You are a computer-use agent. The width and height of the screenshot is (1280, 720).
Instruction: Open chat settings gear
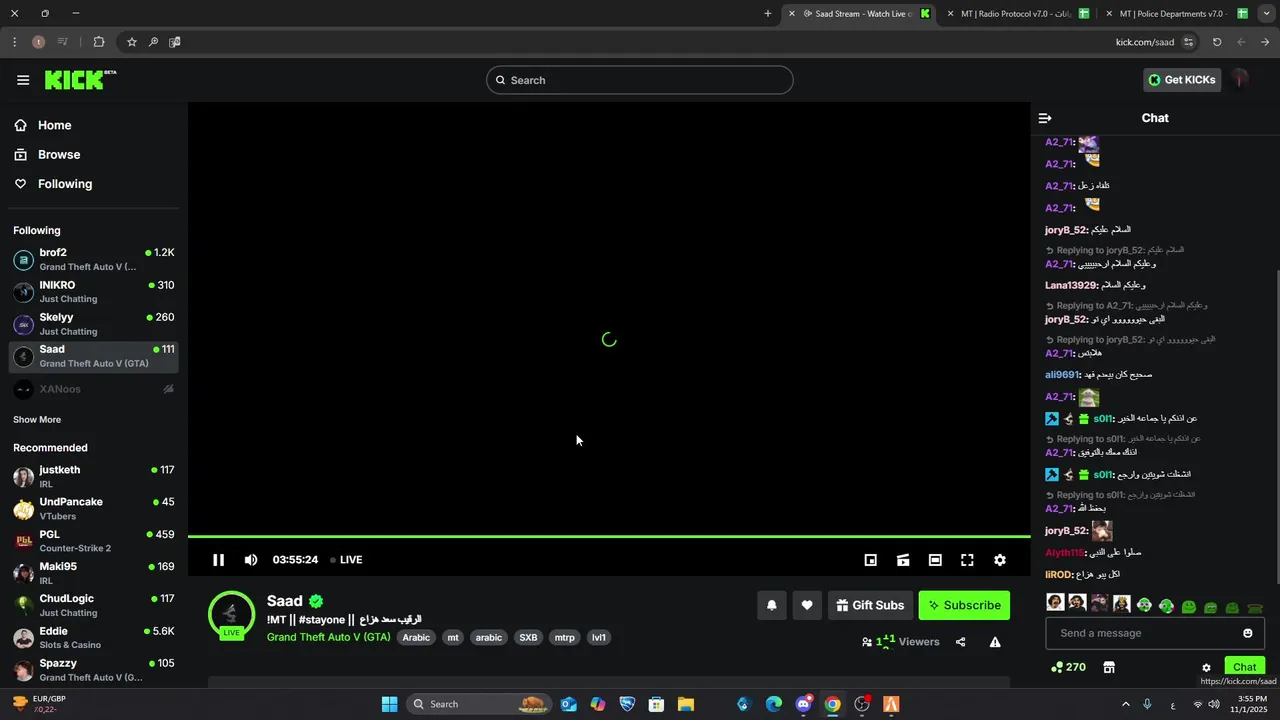coord(1206,667)
